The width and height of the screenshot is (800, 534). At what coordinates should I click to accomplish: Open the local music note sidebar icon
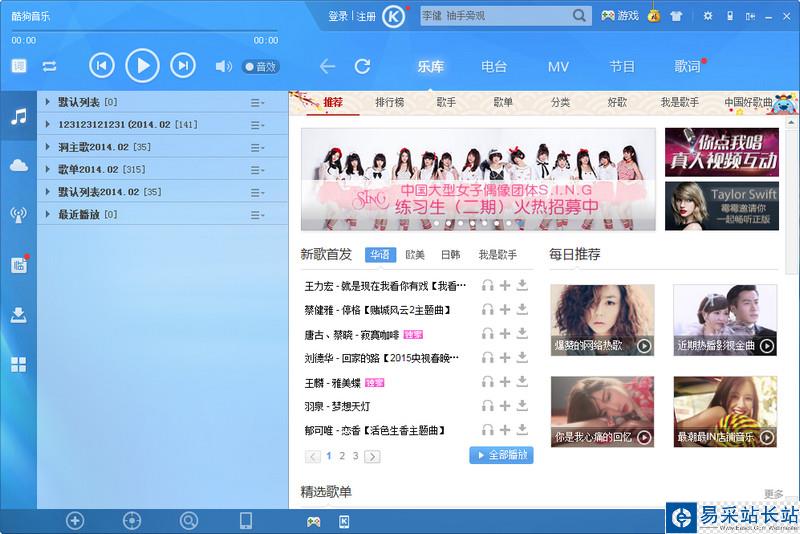(19, 117)
